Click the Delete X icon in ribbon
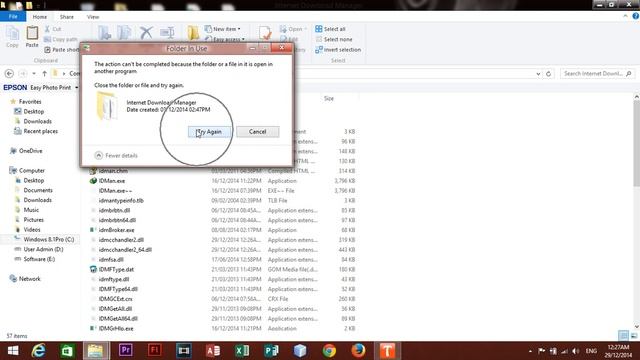The width and height of the screenshot is (640, 360). click(x=146, y=33)
